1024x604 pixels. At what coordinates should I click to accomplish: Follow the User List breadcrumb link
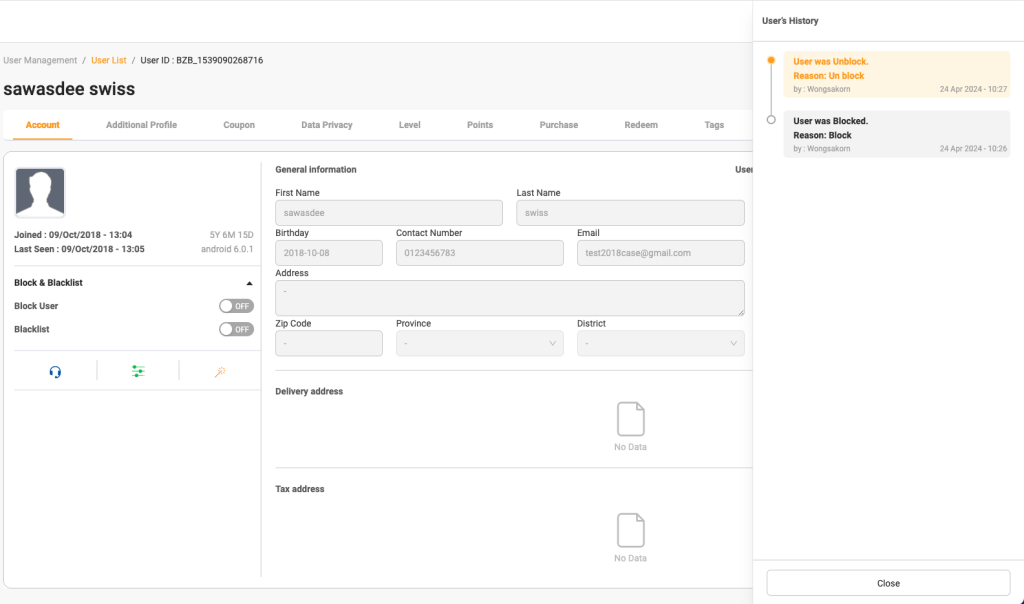pyautogui.click(x=109, y=60)
